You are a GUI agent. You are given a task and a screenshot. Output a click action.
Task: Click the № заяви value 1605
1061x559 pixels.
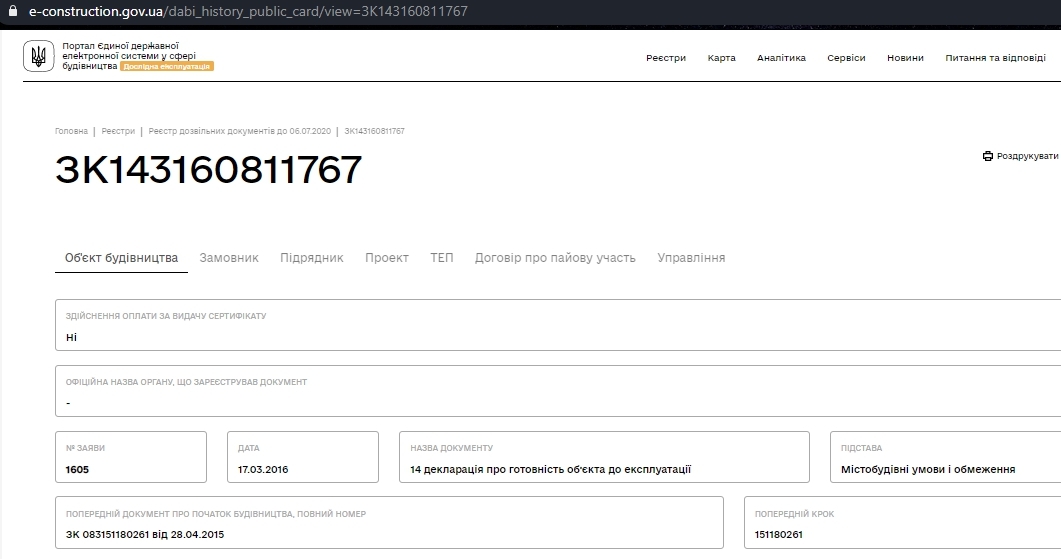[77, 470]
